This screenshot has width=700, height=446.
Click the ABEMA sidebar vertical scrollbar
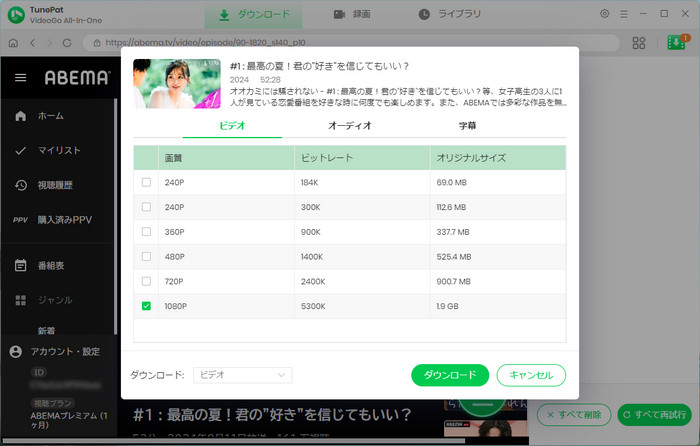[115, 217]
